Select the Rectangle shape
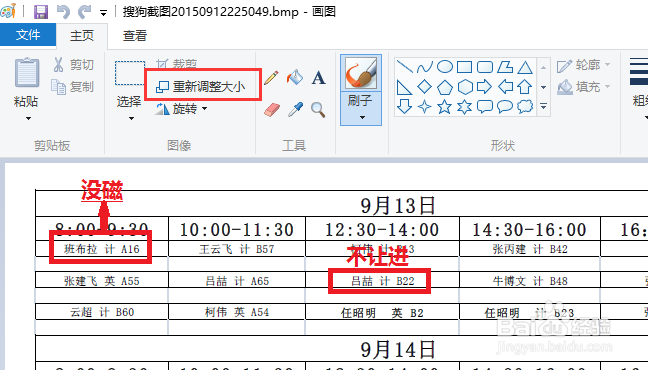Image resolution: width=648 pixels, height=370 pixels. (465, 67)
